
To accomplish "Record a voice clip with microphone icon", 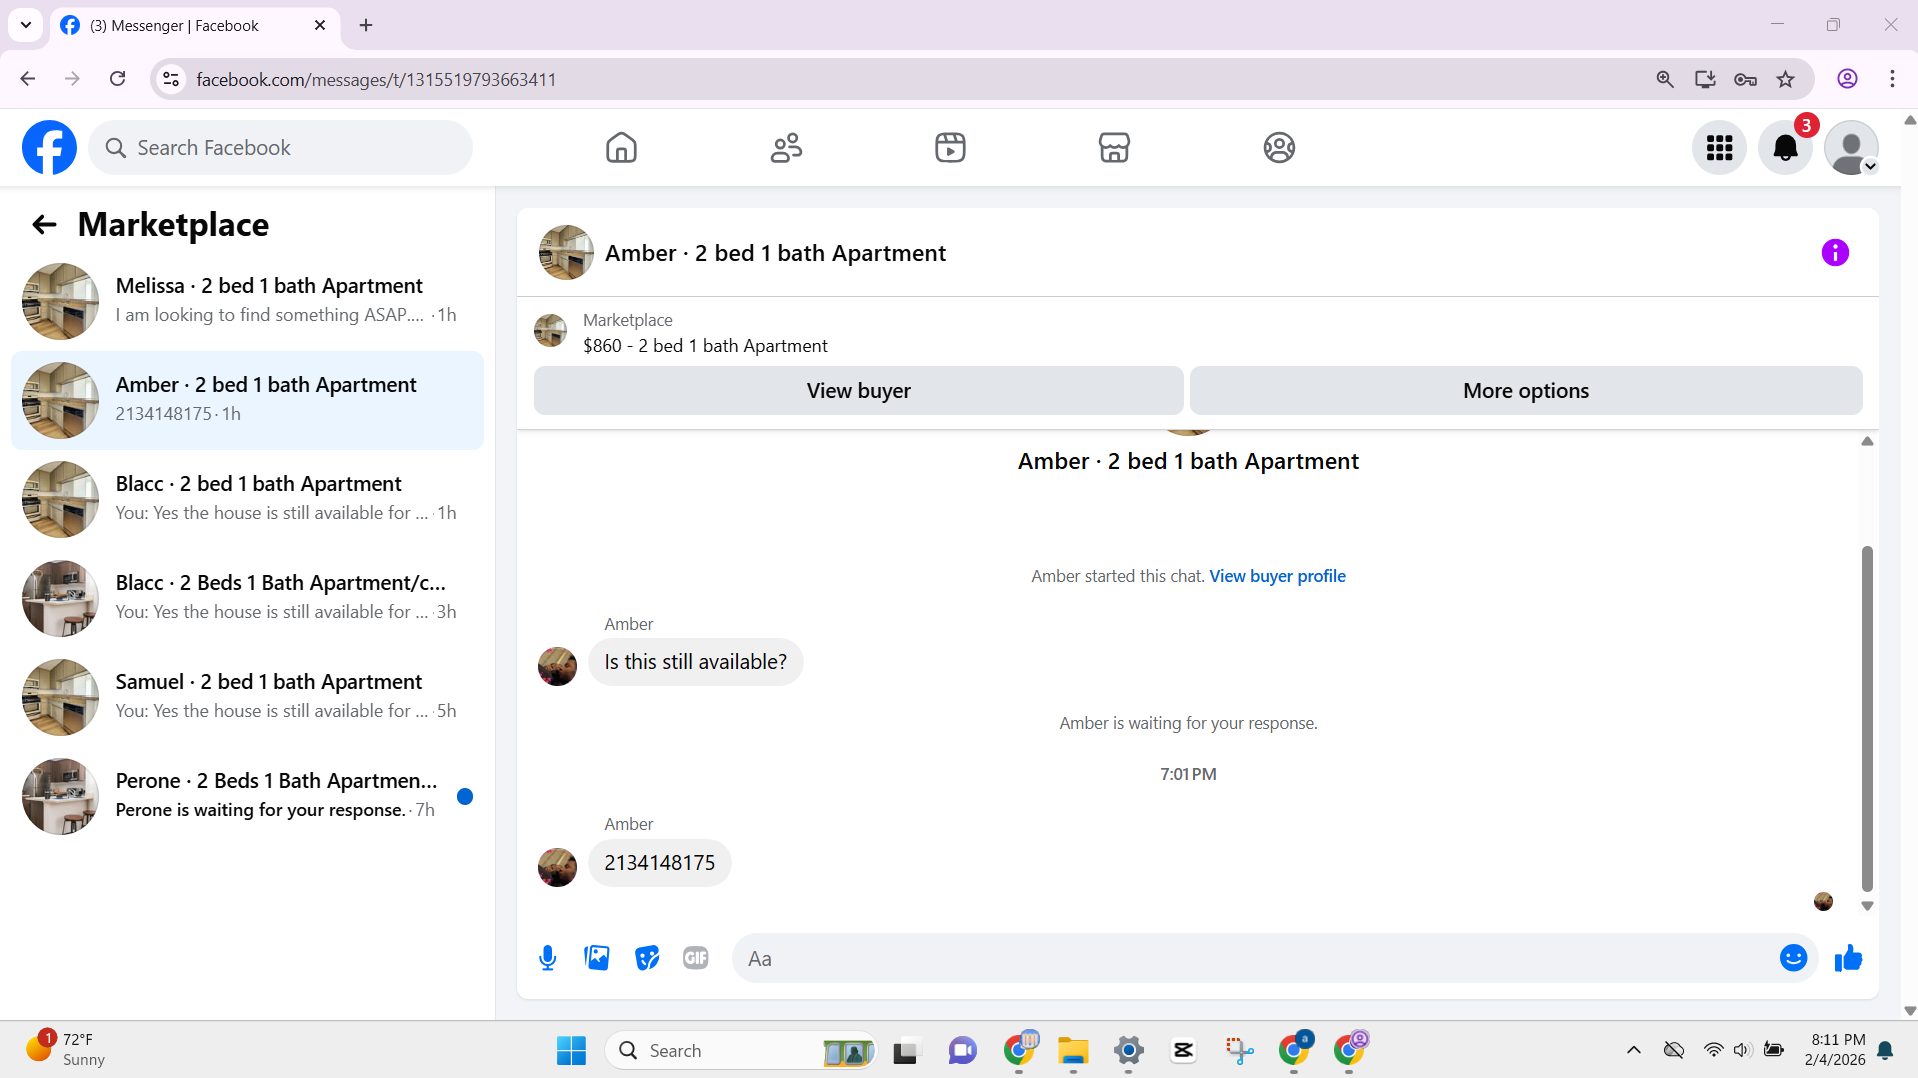I will 547,958.
